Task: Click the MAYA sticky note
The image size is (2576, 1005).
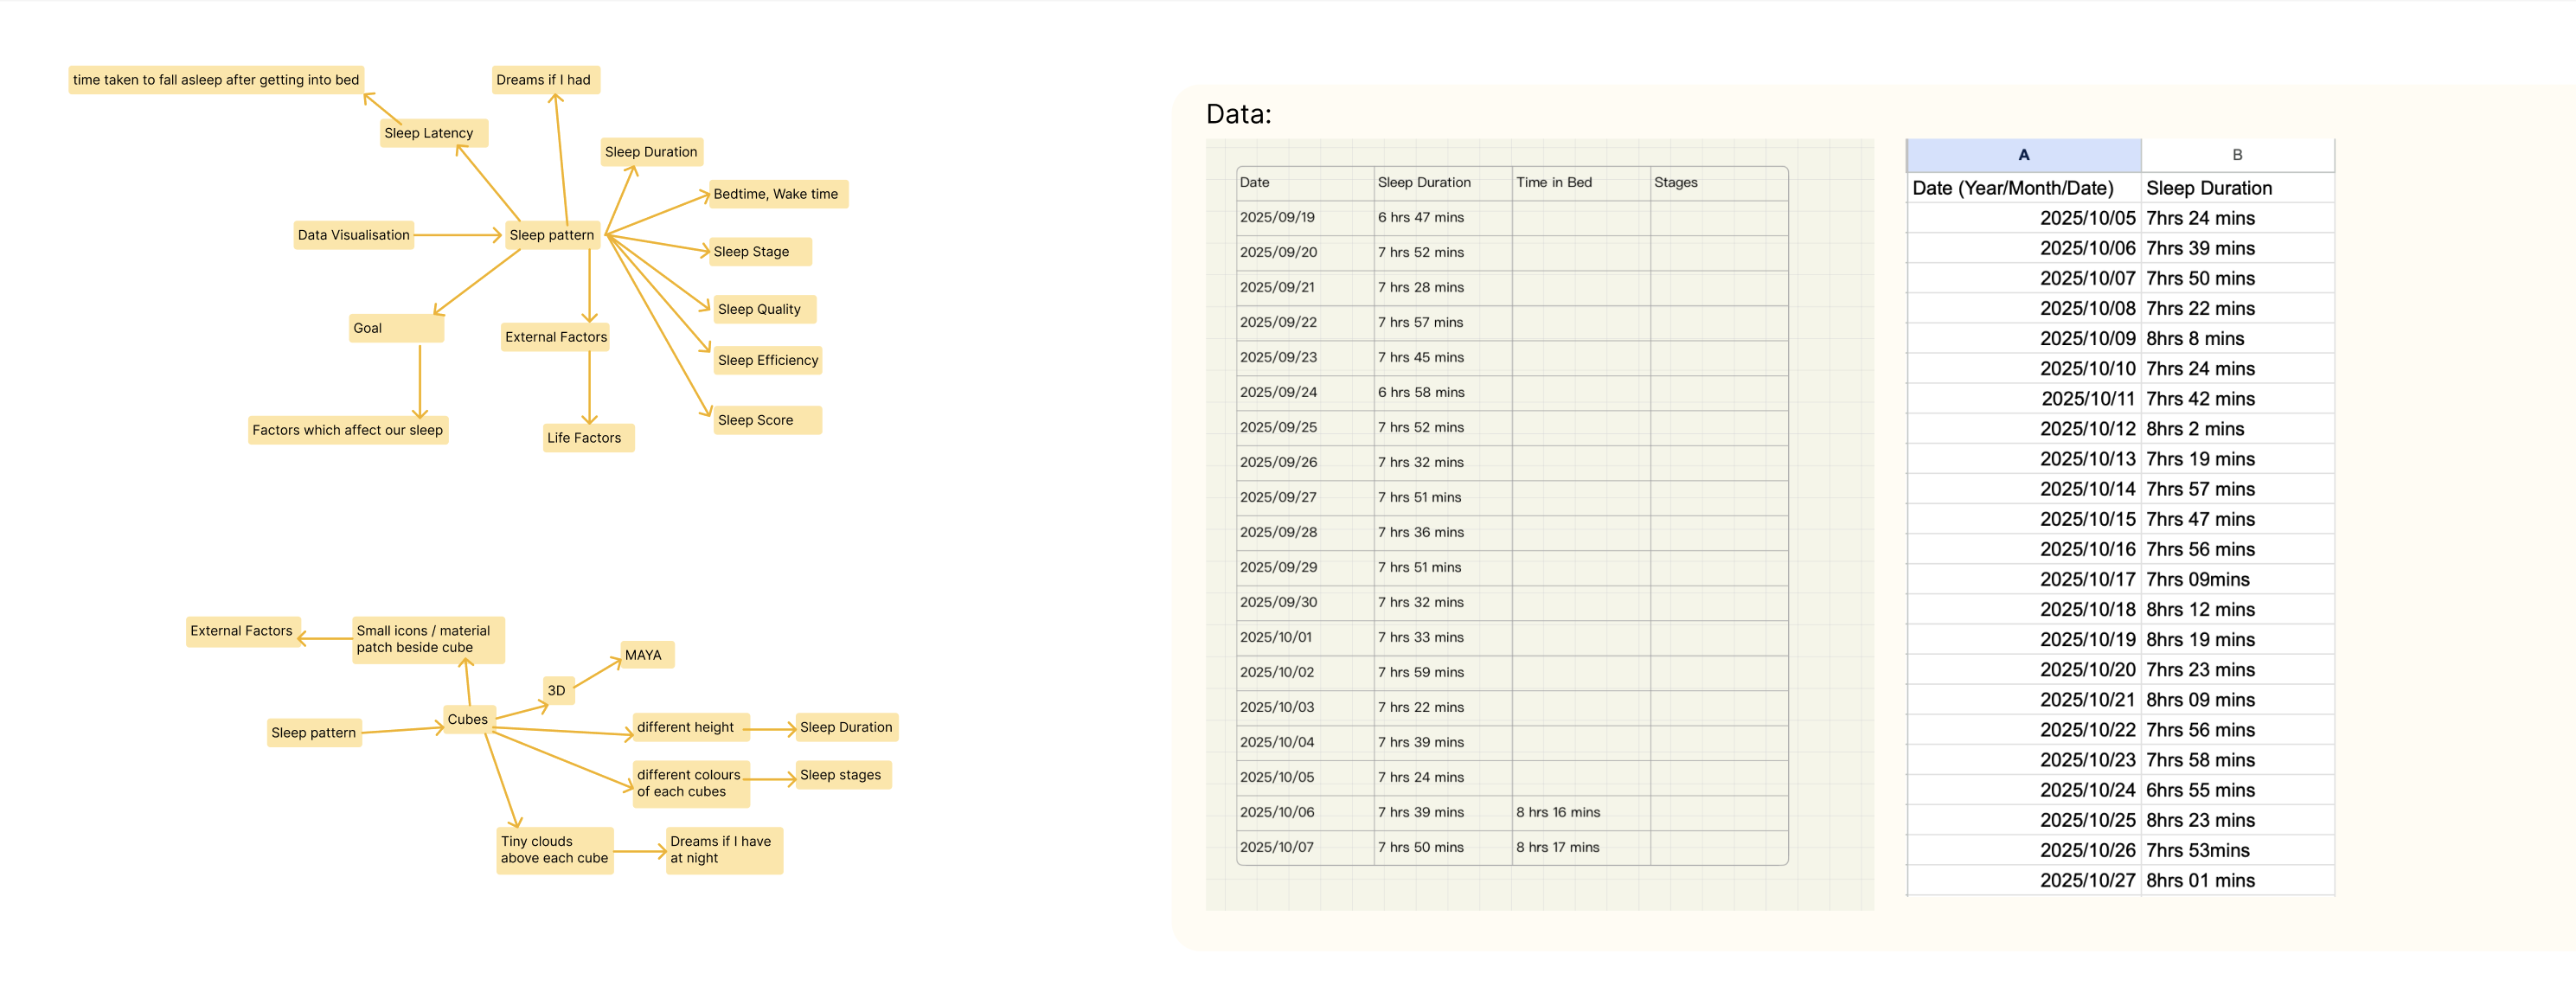Action: [x=644, y=655]
